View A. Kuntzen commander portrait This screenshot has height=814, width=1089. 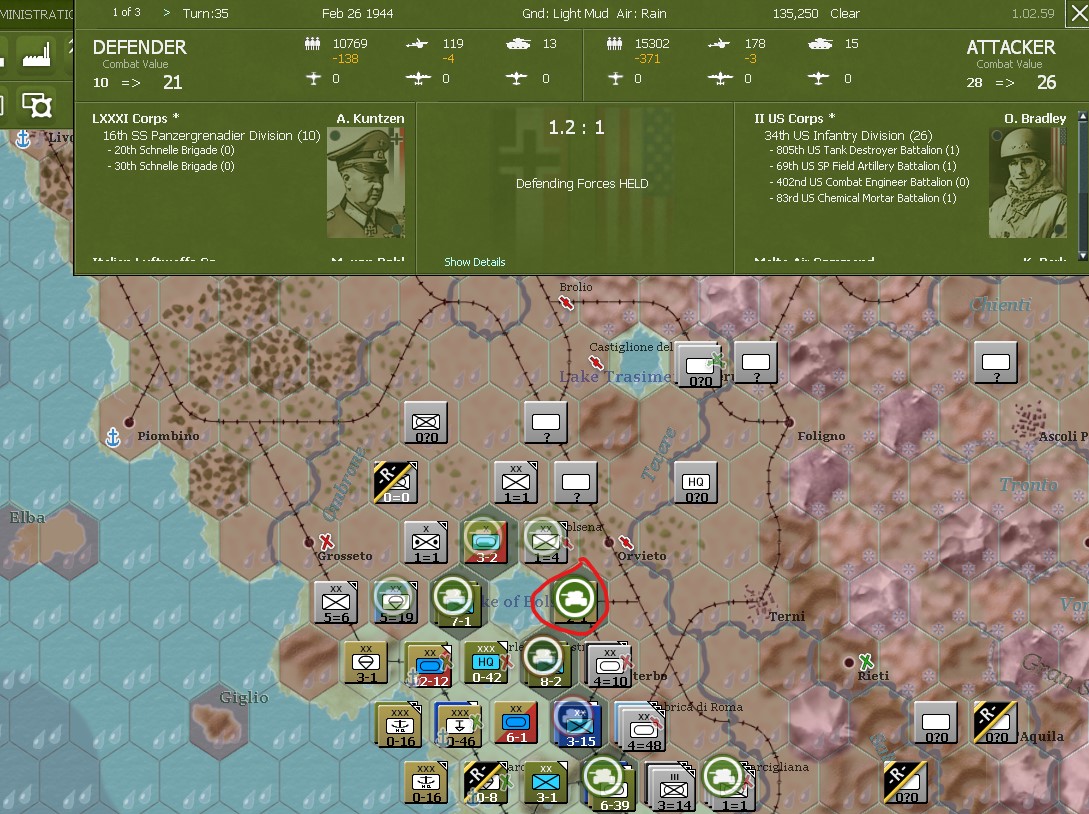pos(366,183)
